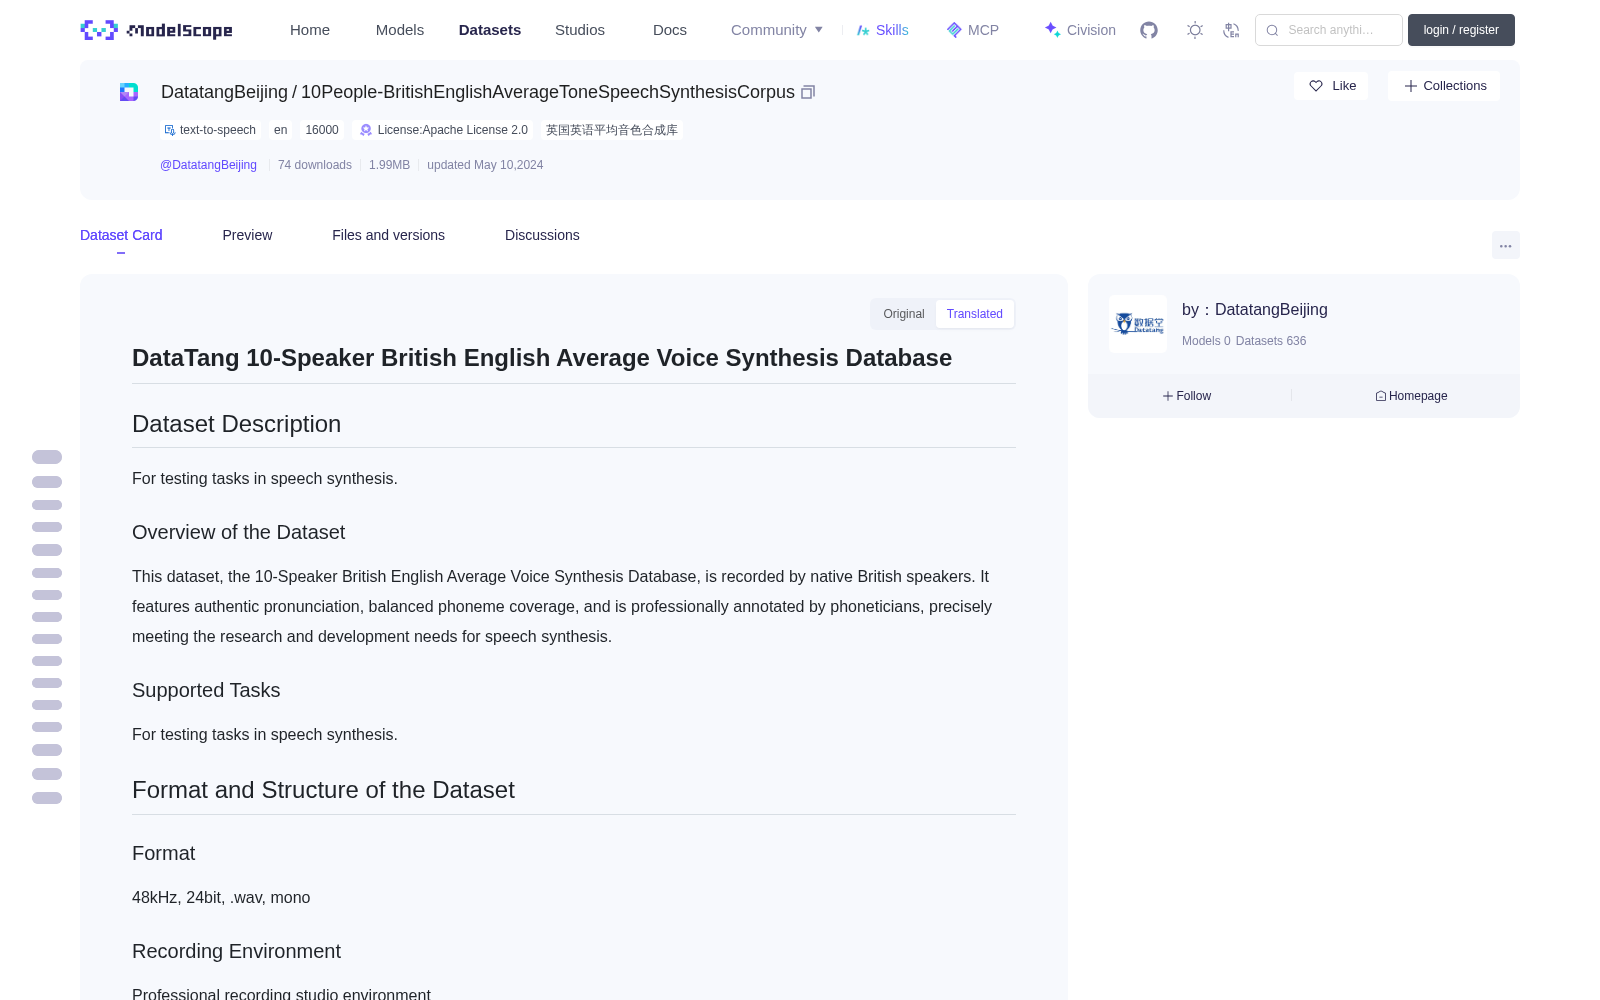This screenshot has height=1000, width=1600.
Task: Switch to the Translated card text
Action: [975, 314]
